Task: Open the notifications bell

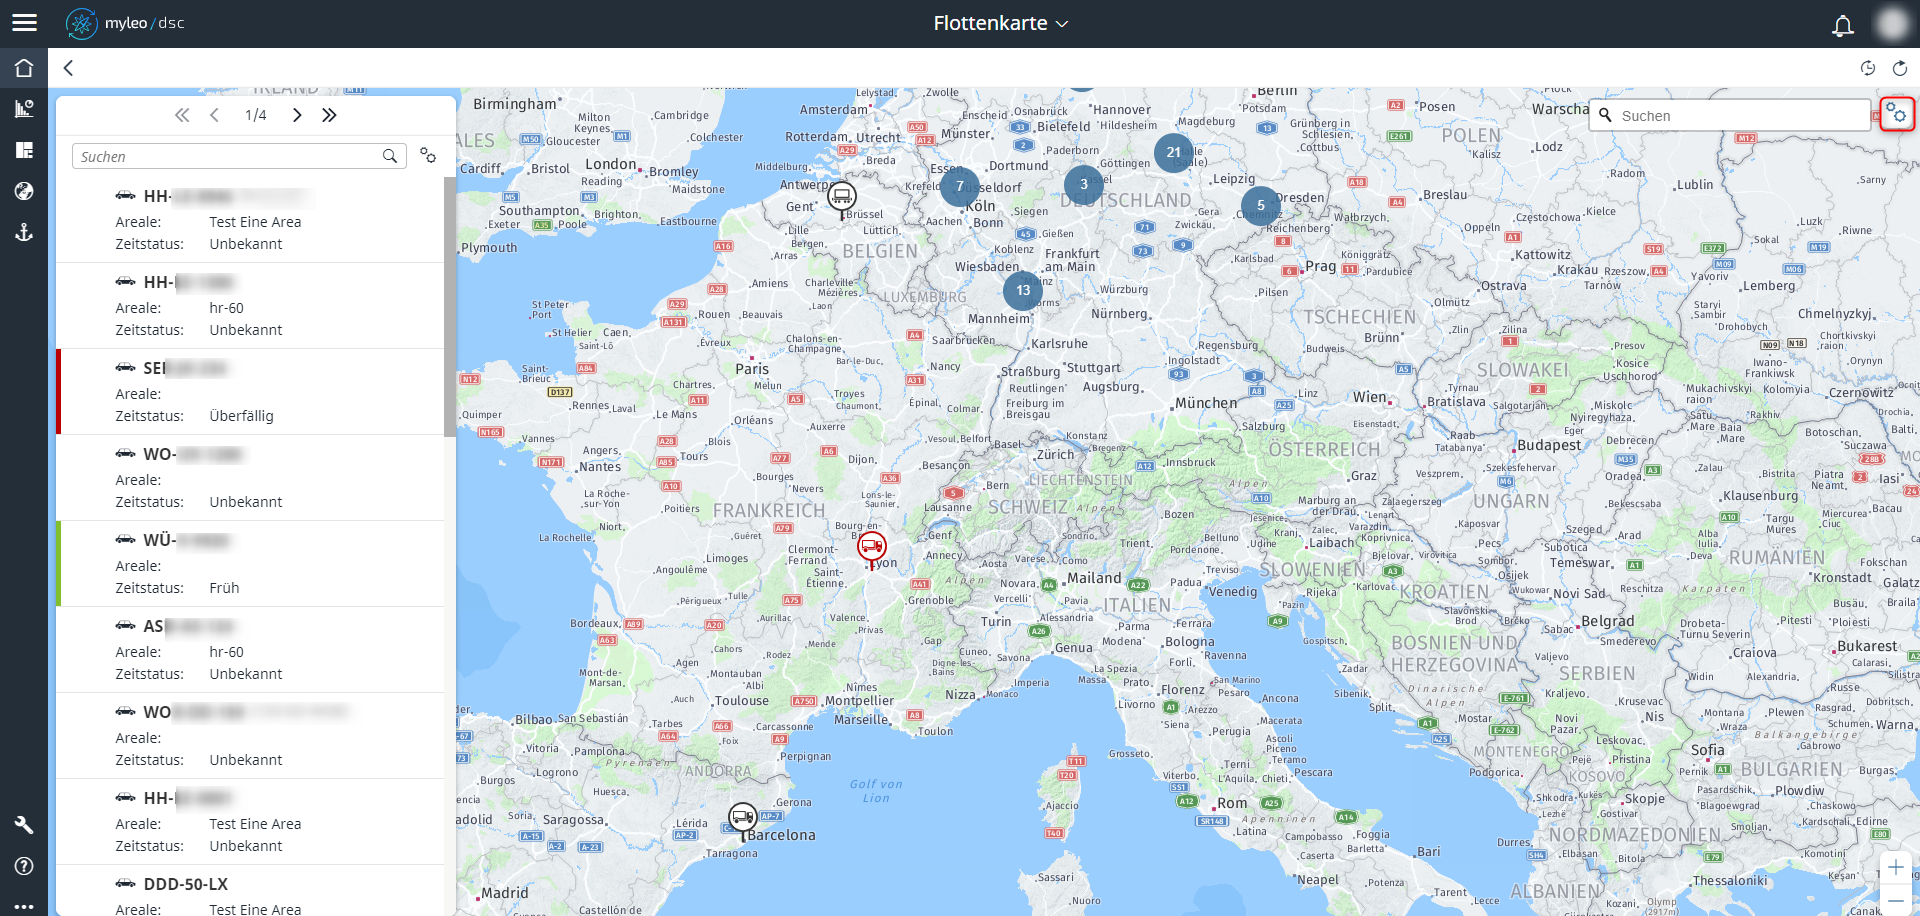Action: click(x=1842, y=25)
